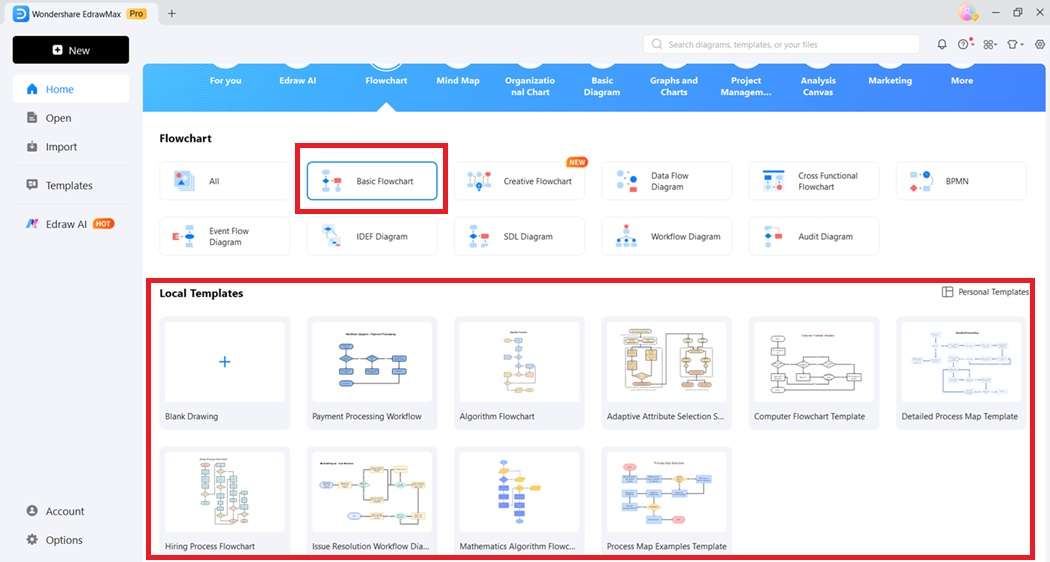
Task: Switch to the Mind Map tab
Action: pyautogui.click(x=458, y=80)
